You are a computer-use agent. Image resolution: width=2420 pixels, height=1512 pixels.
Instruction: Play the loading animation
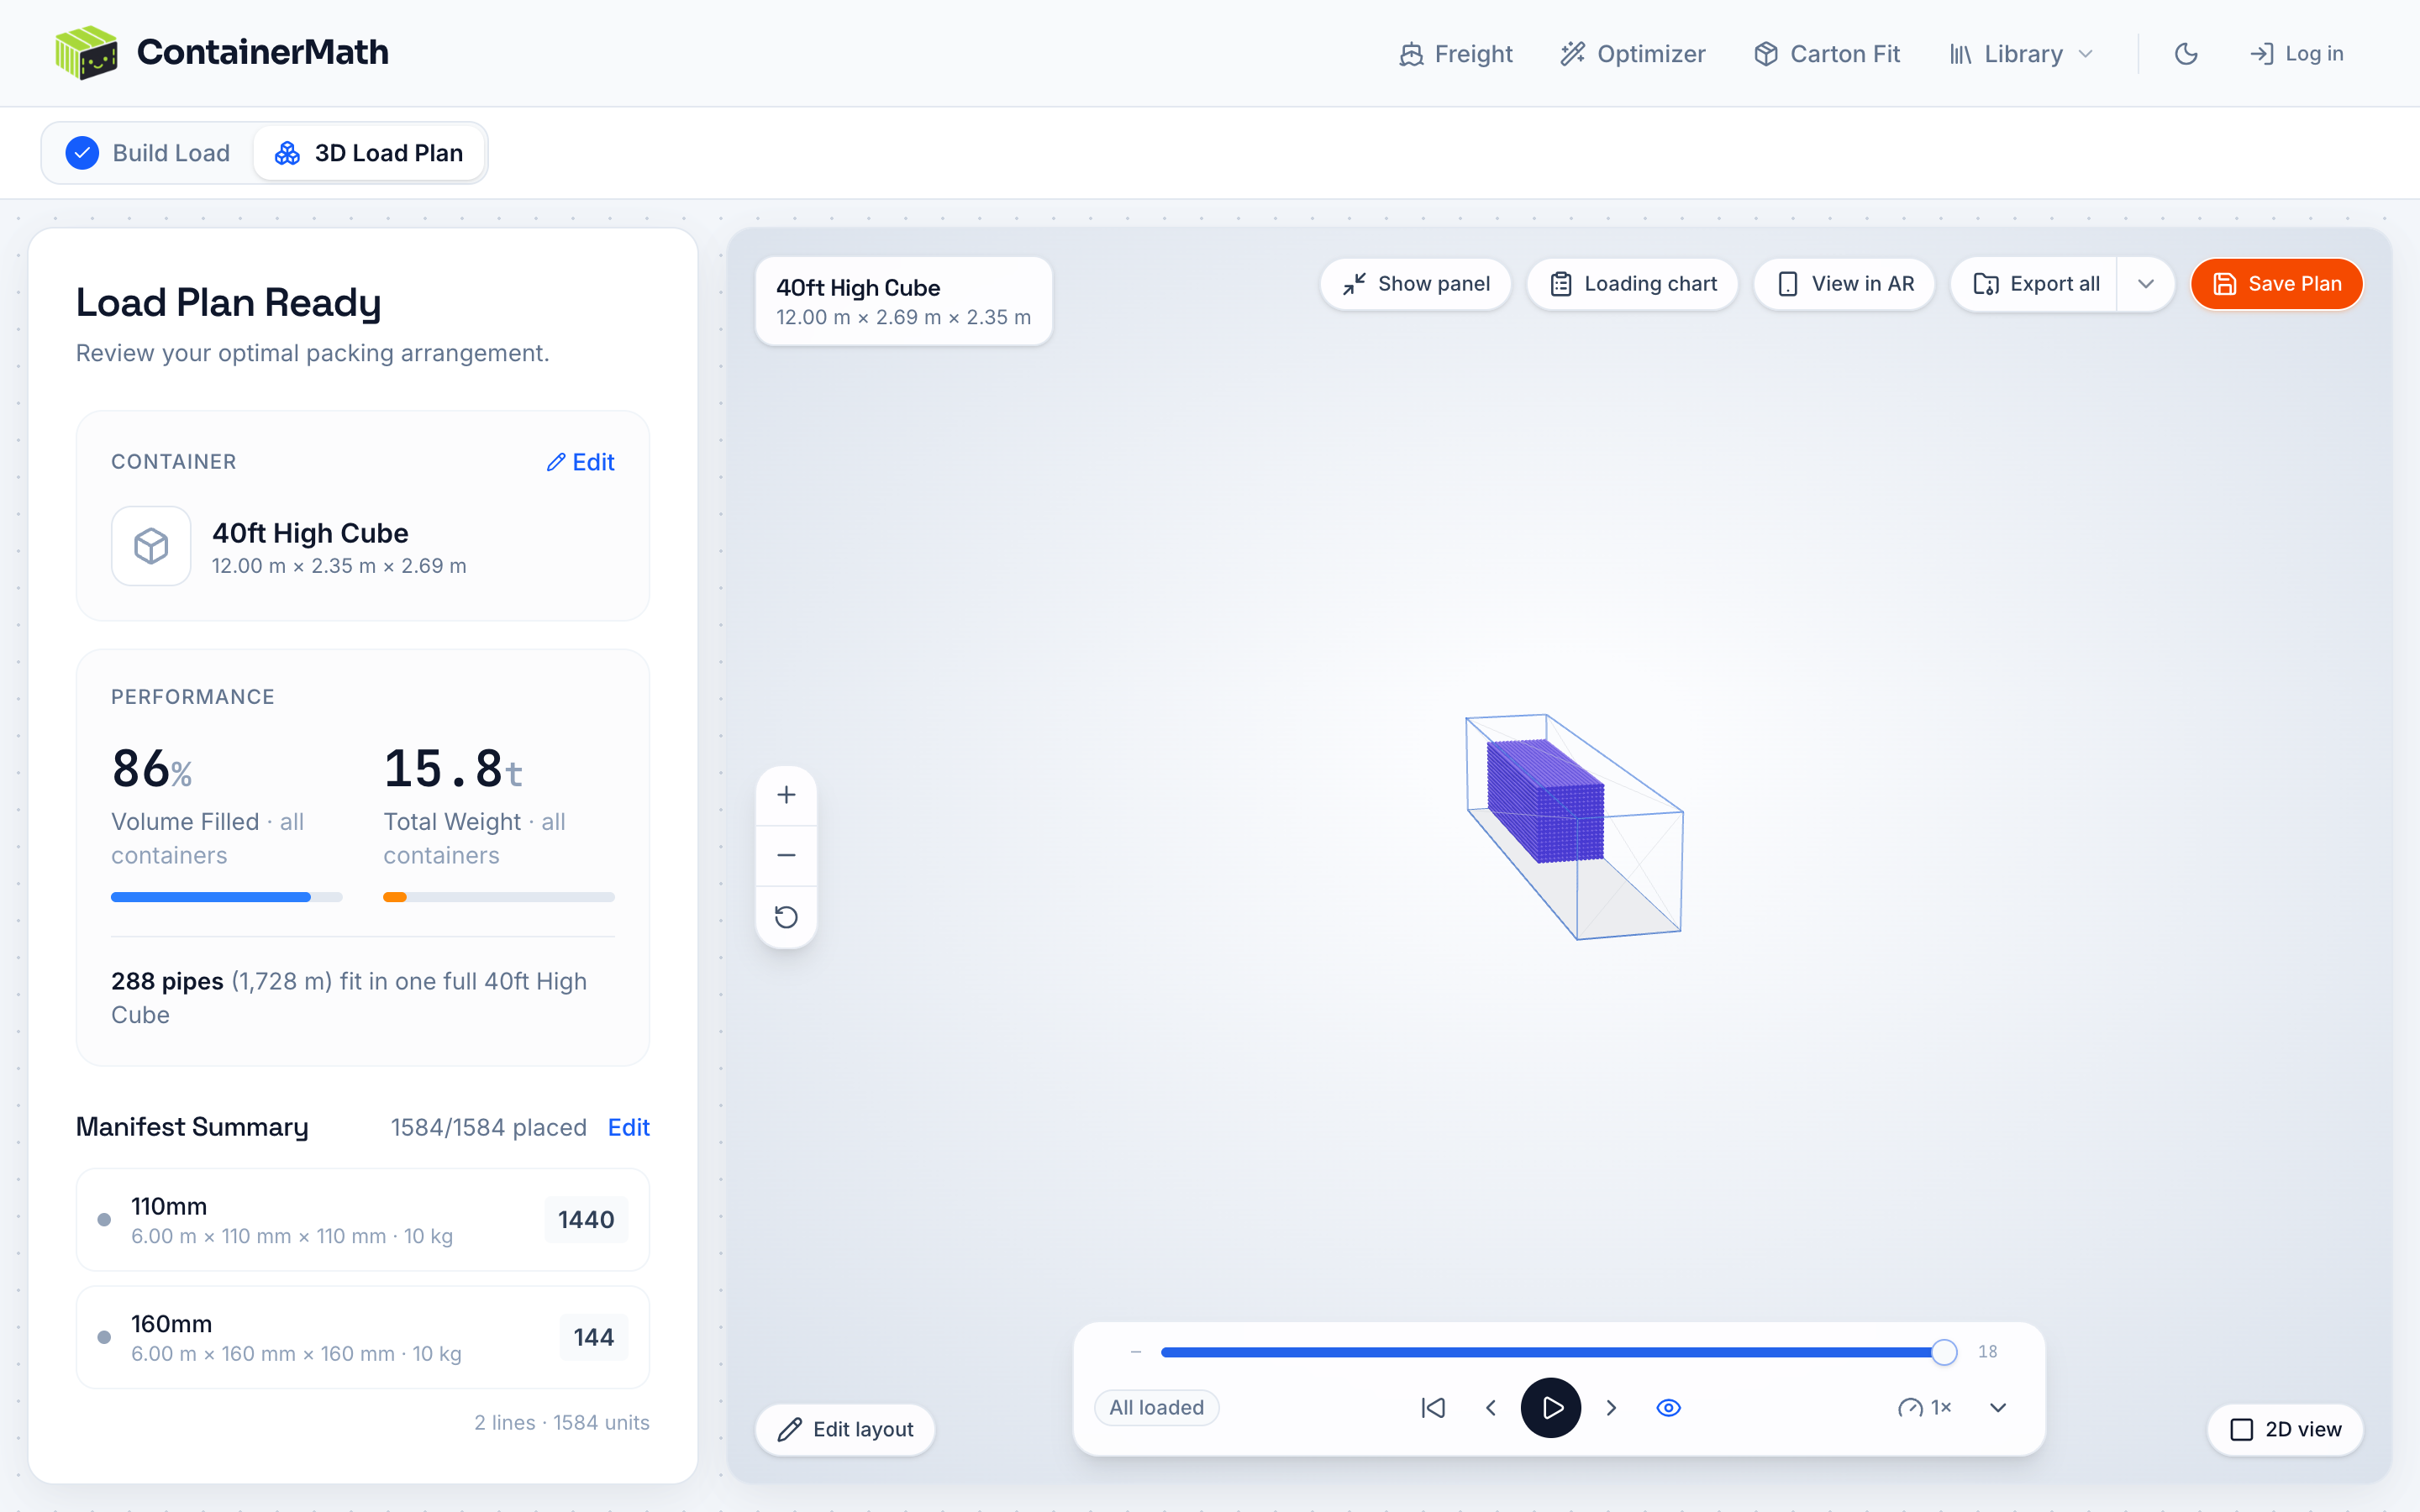click(x=1551, y=1408)
